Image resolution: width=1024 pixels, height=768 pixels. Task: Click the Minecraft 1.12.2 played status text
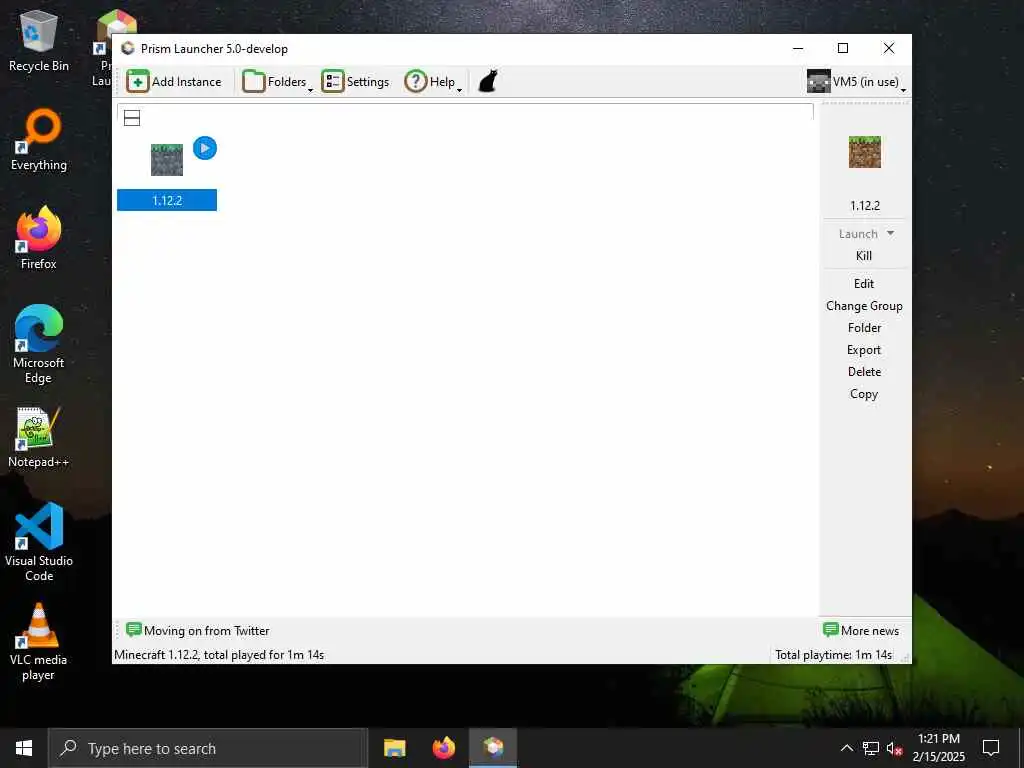pos(219,655)
